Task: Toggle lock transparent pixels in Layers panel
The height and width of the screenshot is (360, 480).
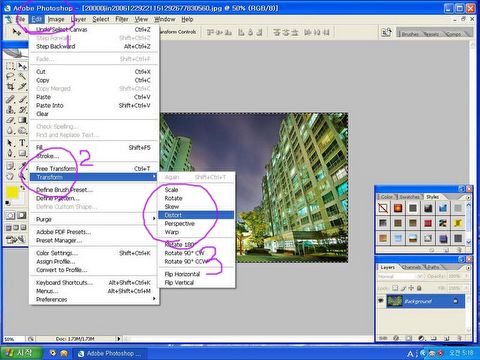Action: point(395,288)
